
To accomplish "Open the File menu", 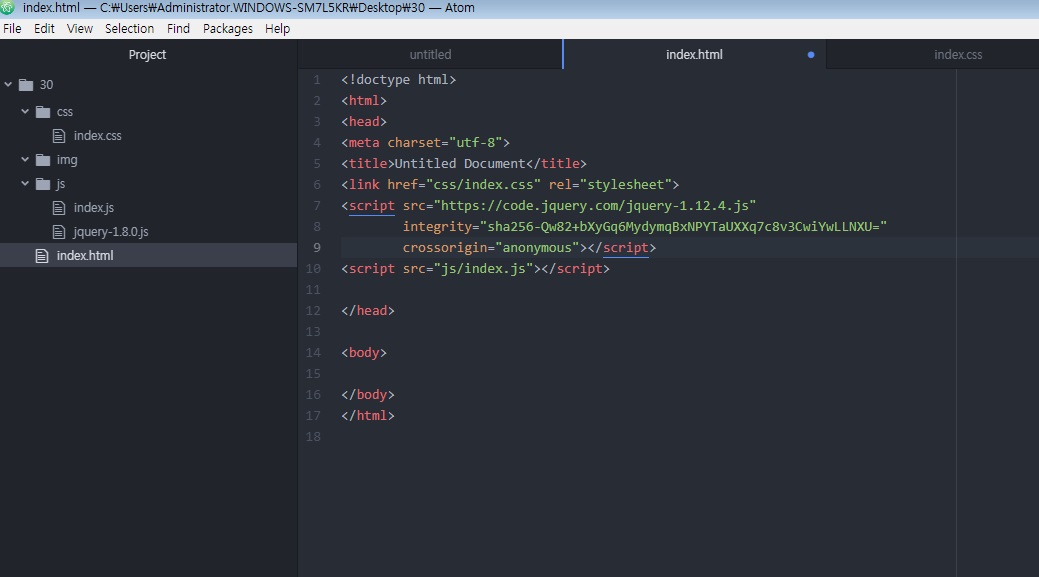I will point(12,28).
